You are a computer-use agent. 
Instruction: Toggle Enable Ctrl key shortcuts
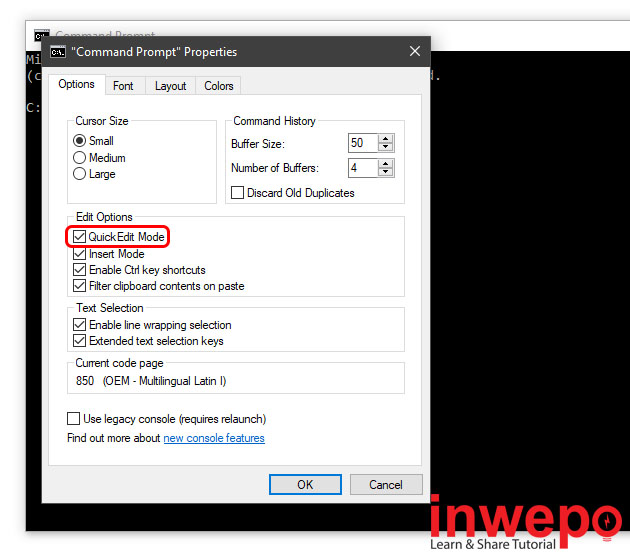[x=80, y=270]
